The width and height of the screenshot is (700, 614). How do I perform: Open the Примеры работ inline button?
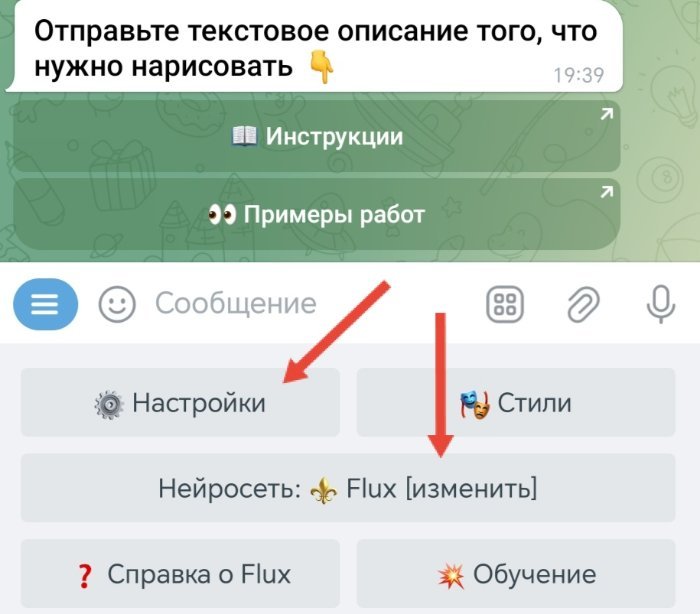317,214
